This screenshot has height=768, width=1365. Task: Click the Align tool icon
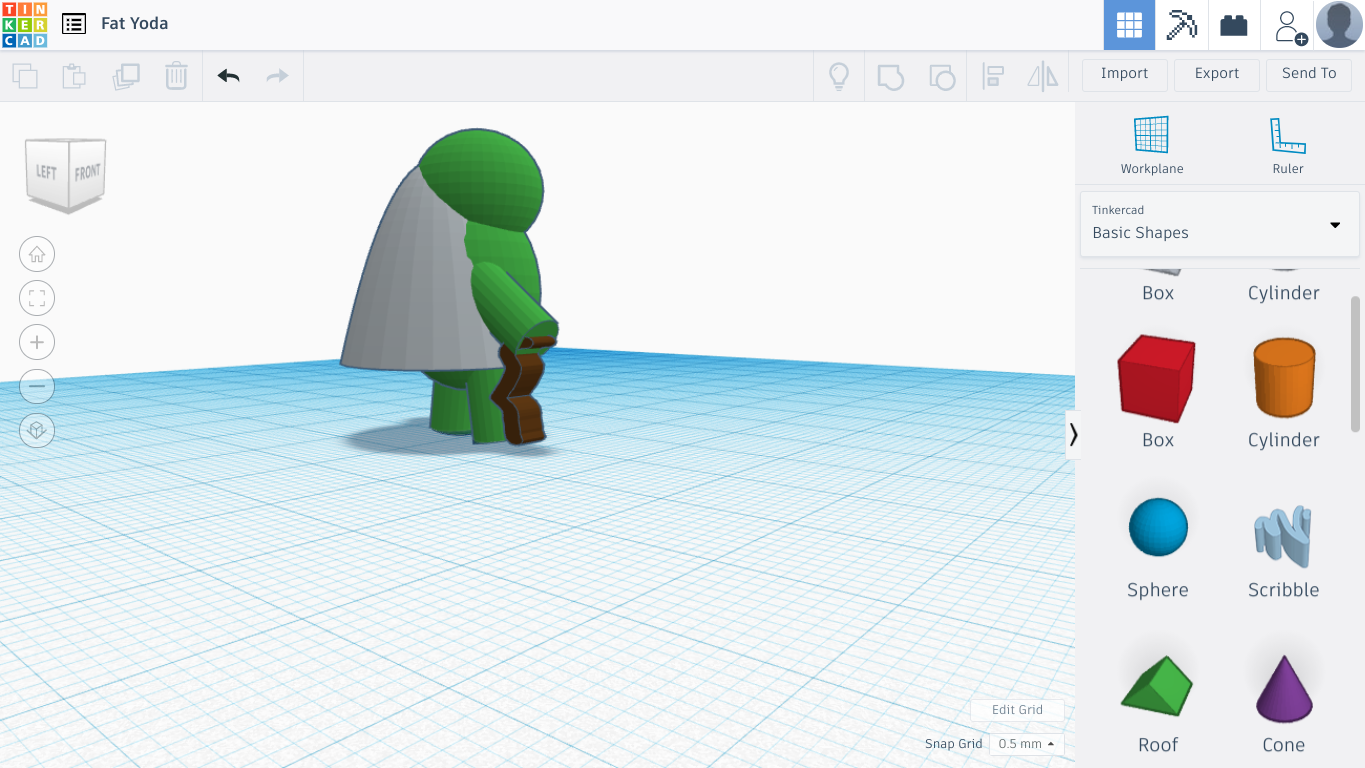coord(993,76)
